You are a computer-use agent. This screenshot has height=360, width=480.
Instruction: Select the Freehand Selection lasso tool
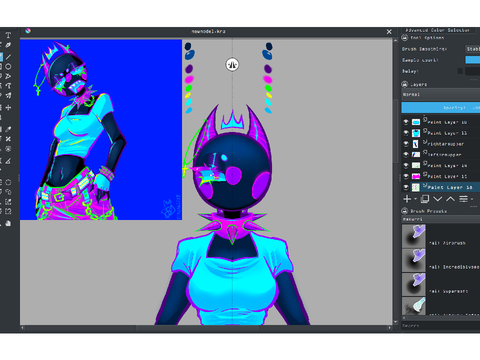tap(8, 192)
